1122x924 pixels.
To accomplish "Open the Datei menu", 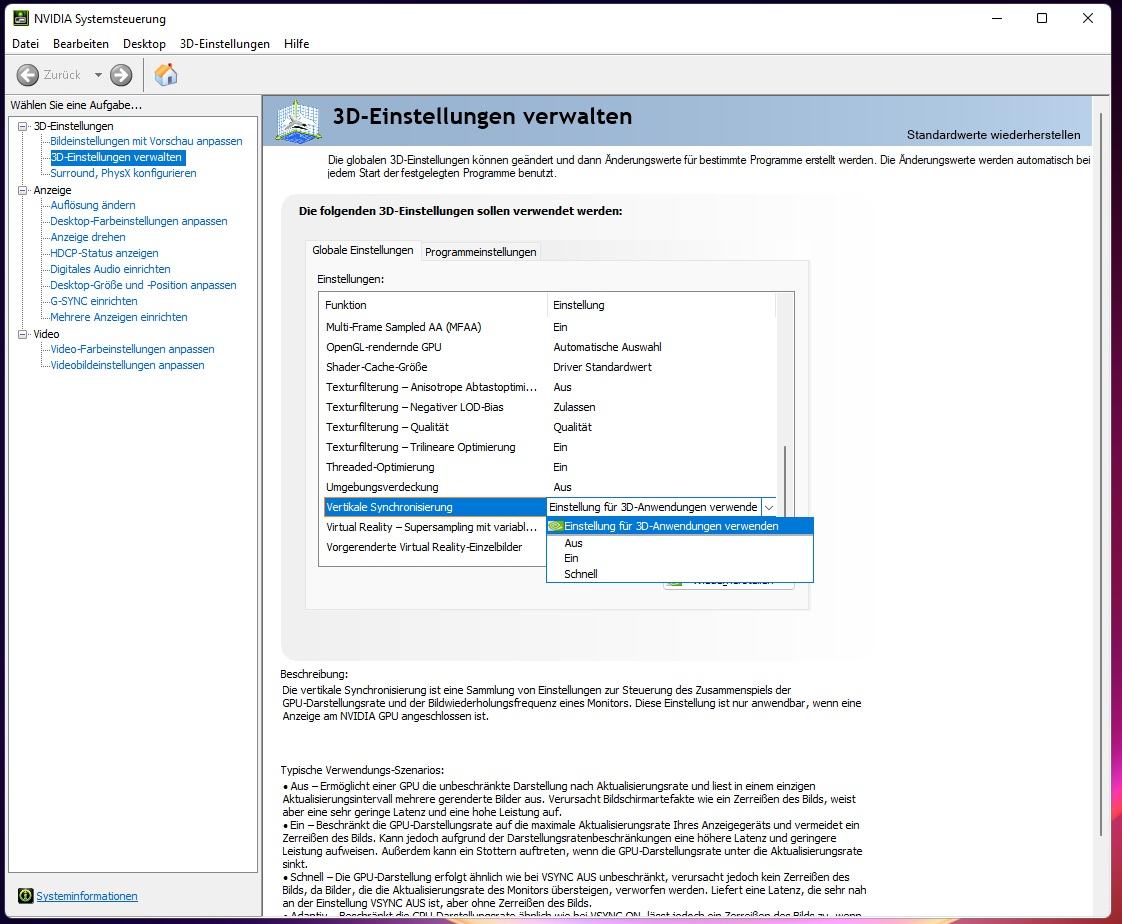I will (x=25, y=44).
